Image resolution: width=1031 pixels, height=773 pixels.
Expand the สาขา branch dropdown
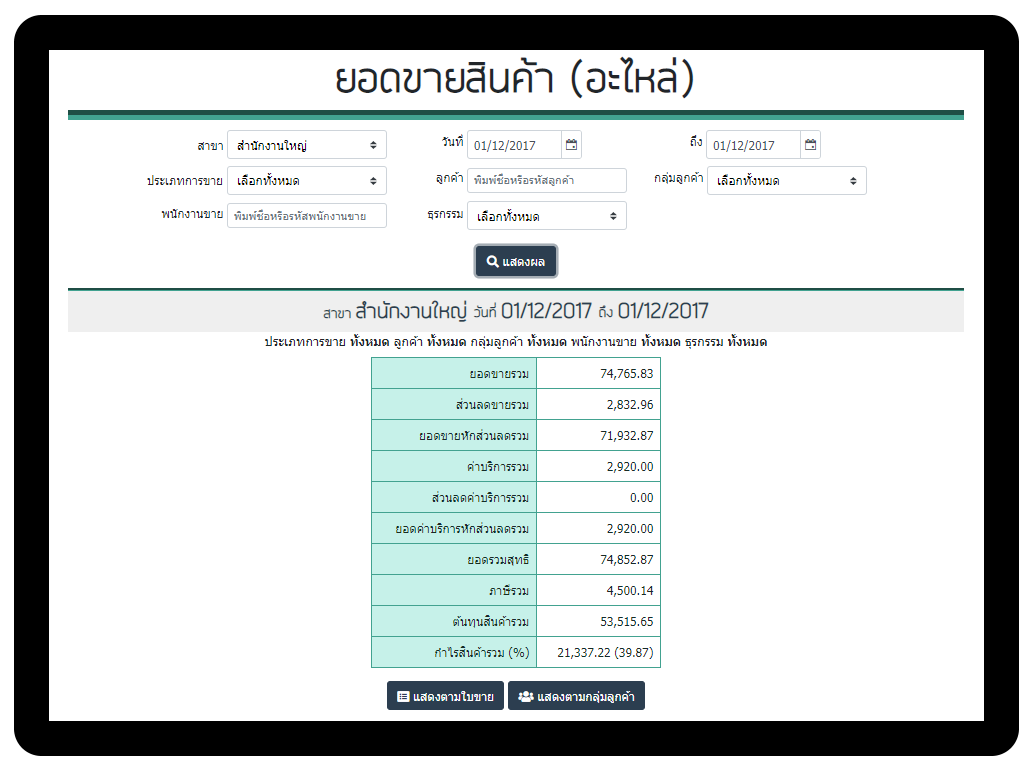pos(306,145)
